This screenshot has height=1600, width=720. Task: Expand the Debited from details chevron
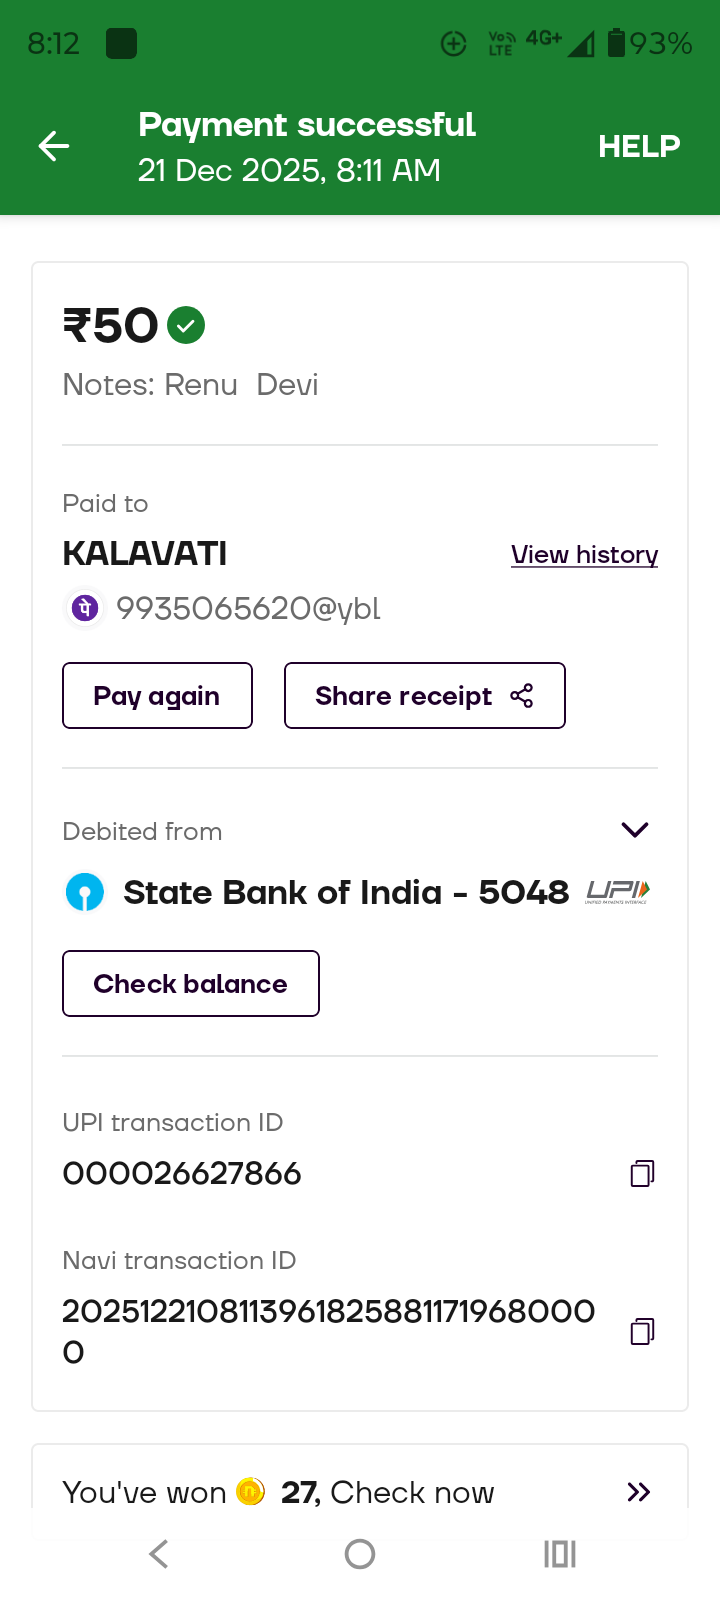coord(635,830)
